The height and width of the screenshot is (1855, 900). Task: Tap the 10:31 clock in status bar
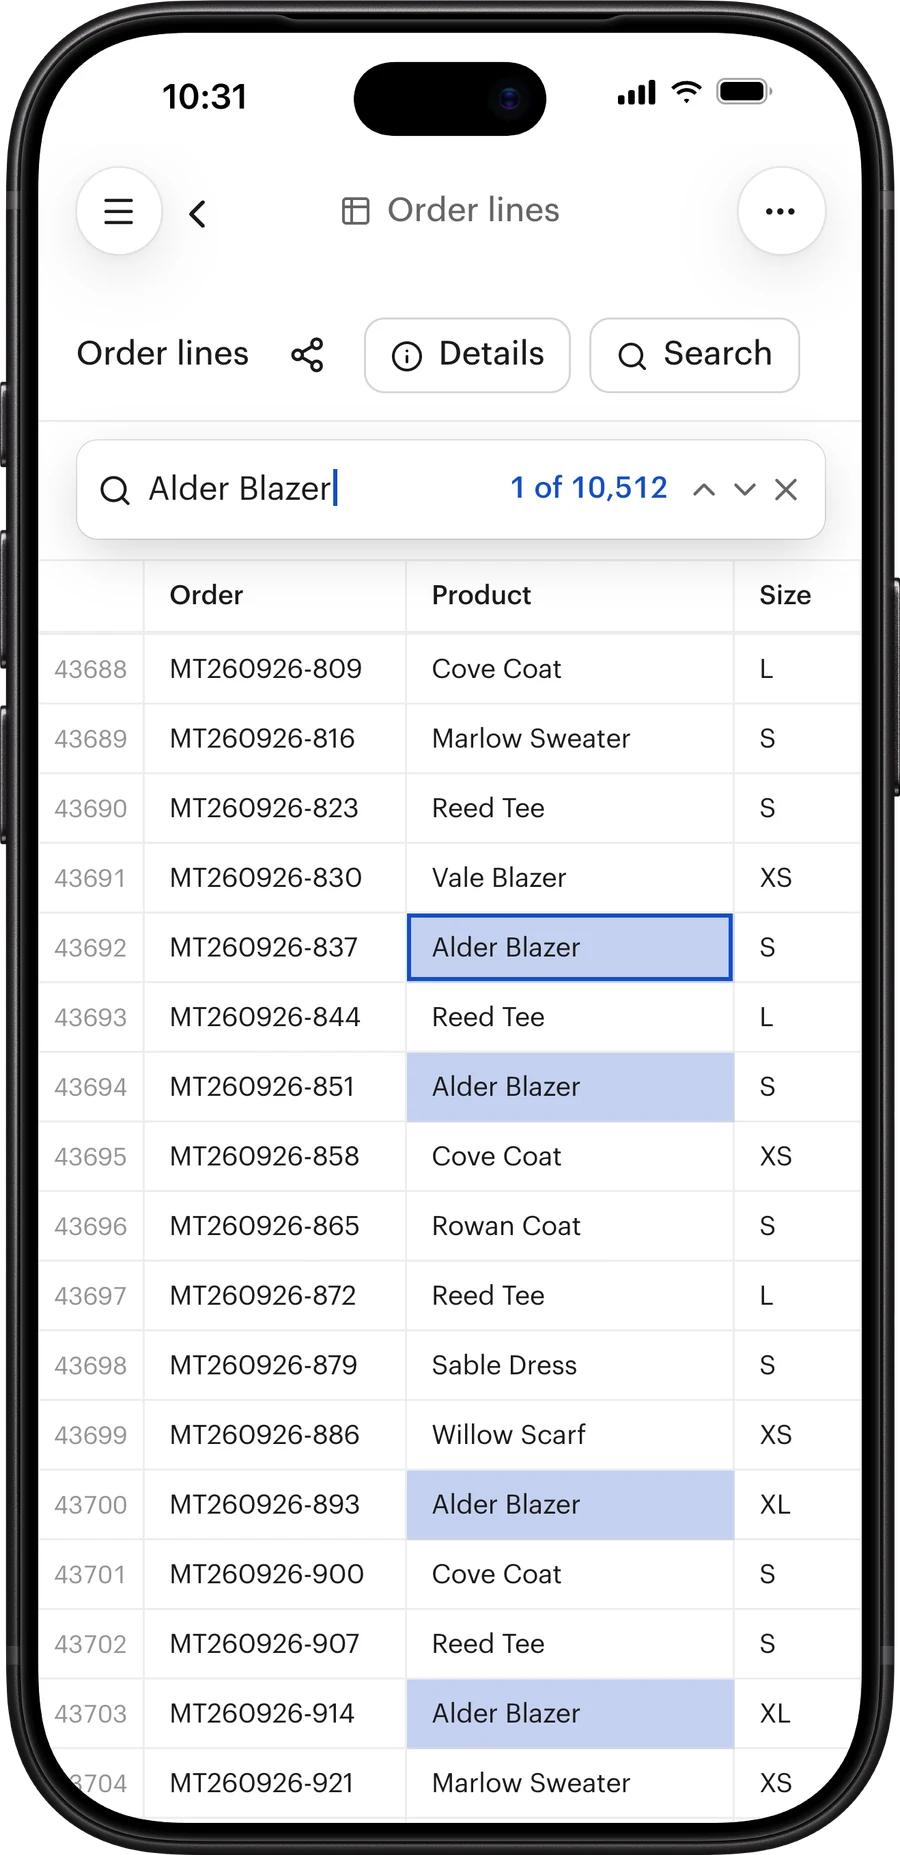(205, 97)
